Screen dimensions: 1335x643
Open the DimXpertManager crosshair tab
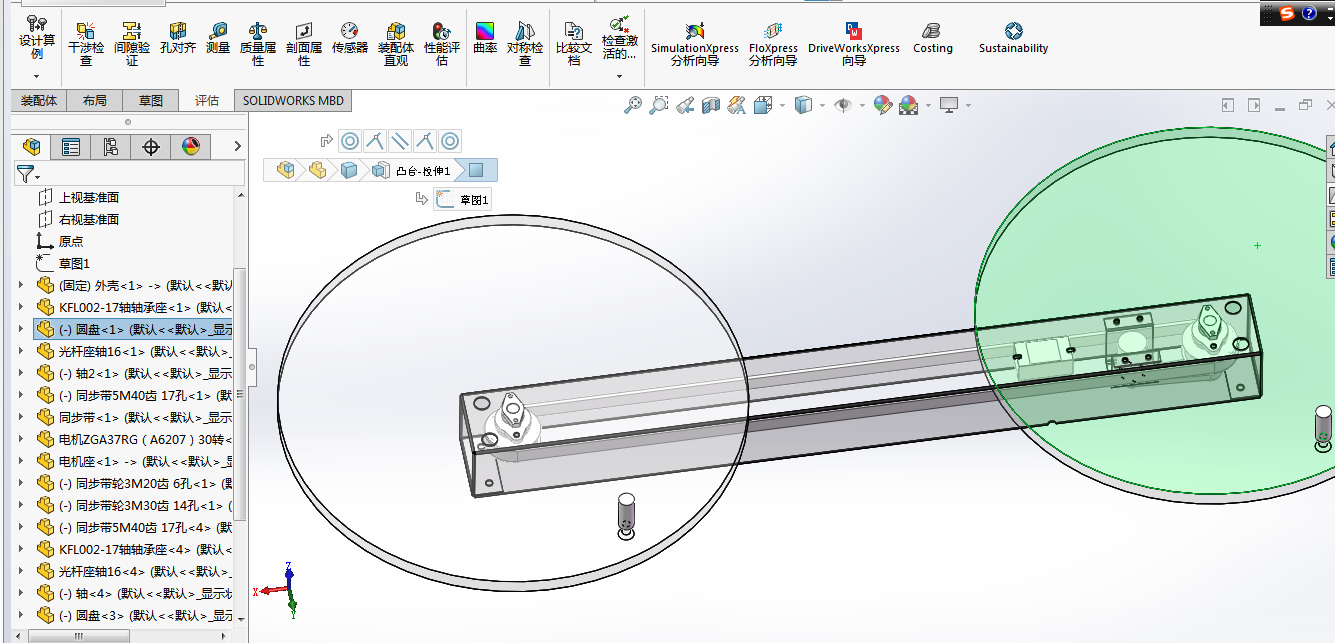[151, 147]
